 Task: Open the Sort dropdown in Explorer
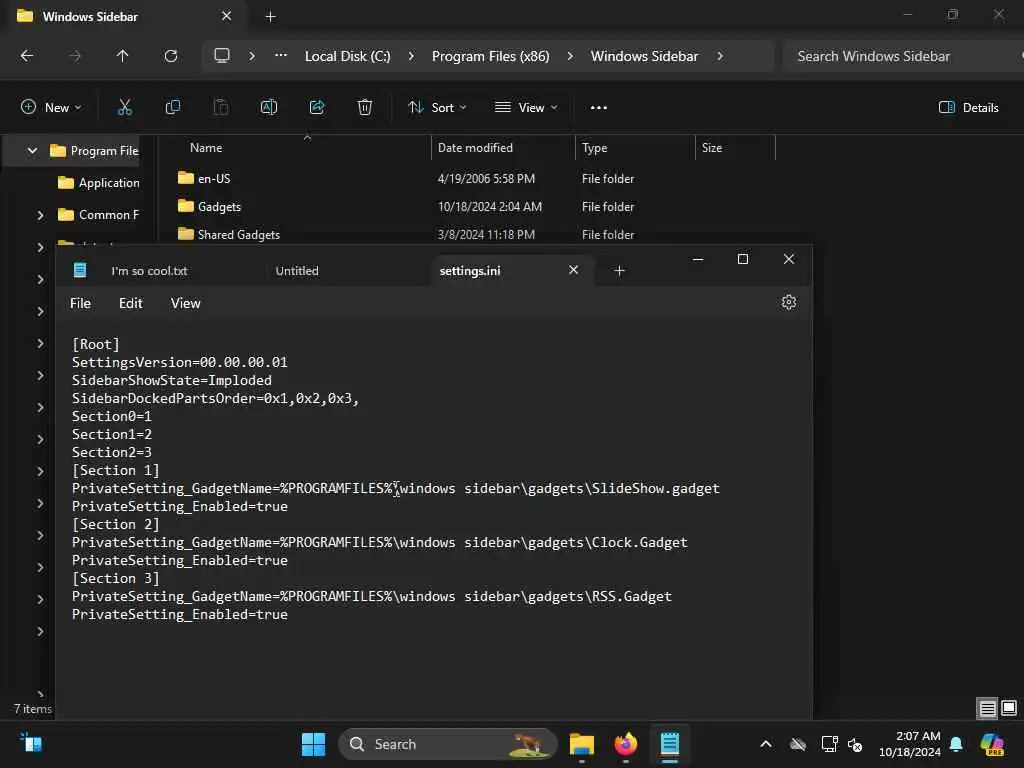437,108
